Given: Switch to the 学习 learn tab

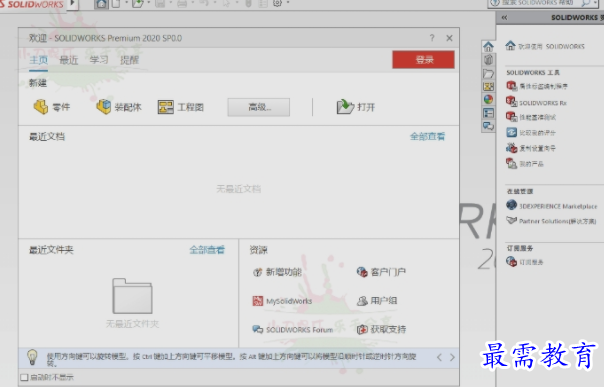Looking at the screenshot, I should (99, 60).
